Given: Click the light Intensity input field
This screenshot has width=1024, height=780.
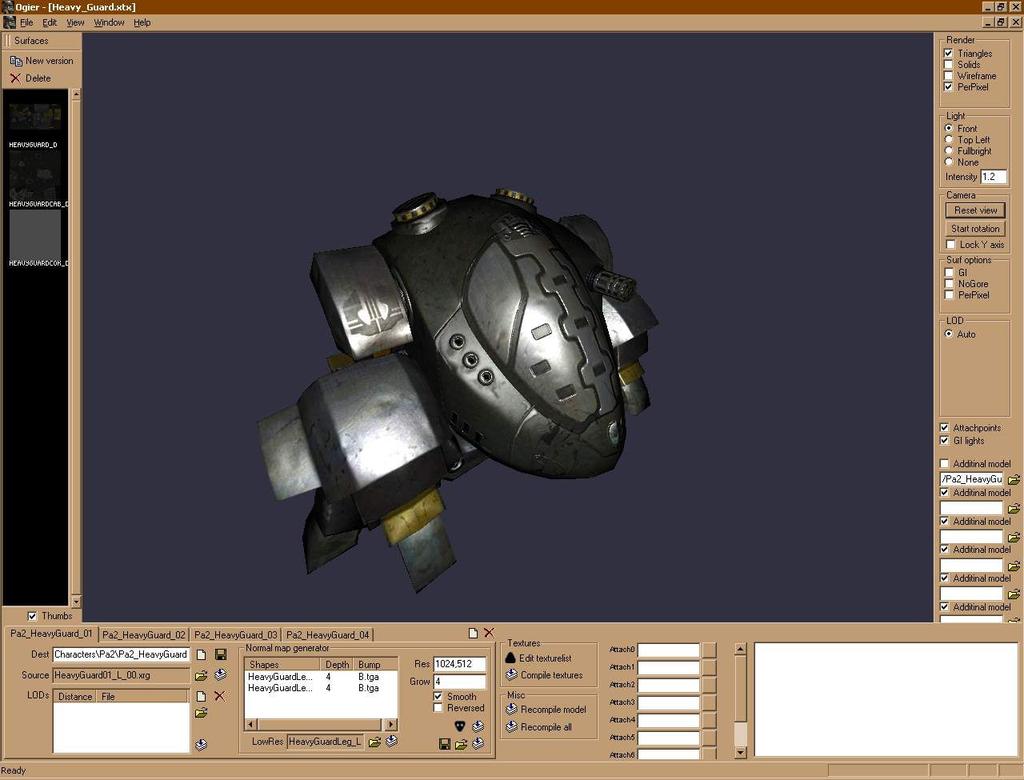Looking at the screenshot, I should click(x=993, y=177).
